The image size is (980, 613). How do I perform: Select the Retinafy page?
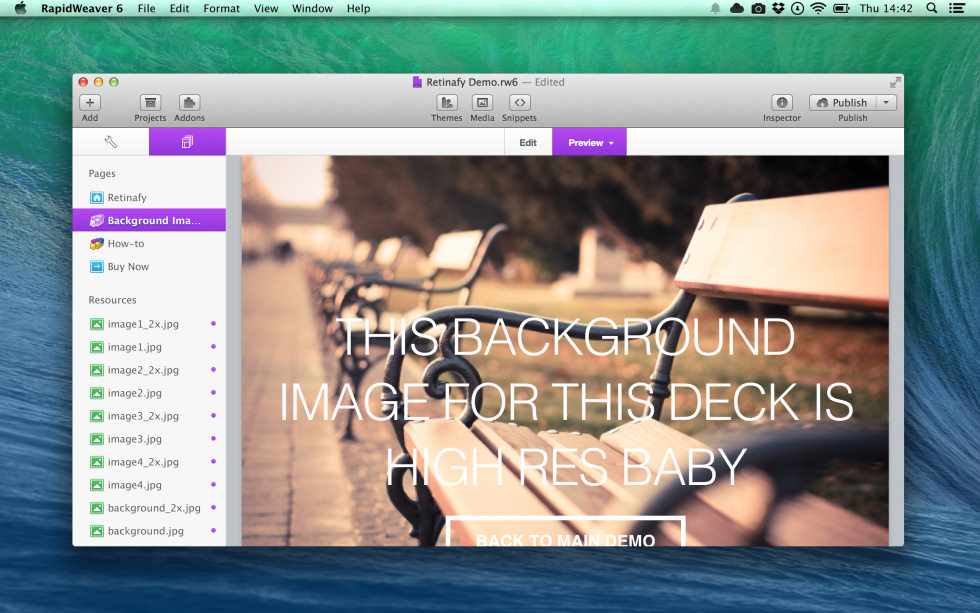(x=149, y=197)
